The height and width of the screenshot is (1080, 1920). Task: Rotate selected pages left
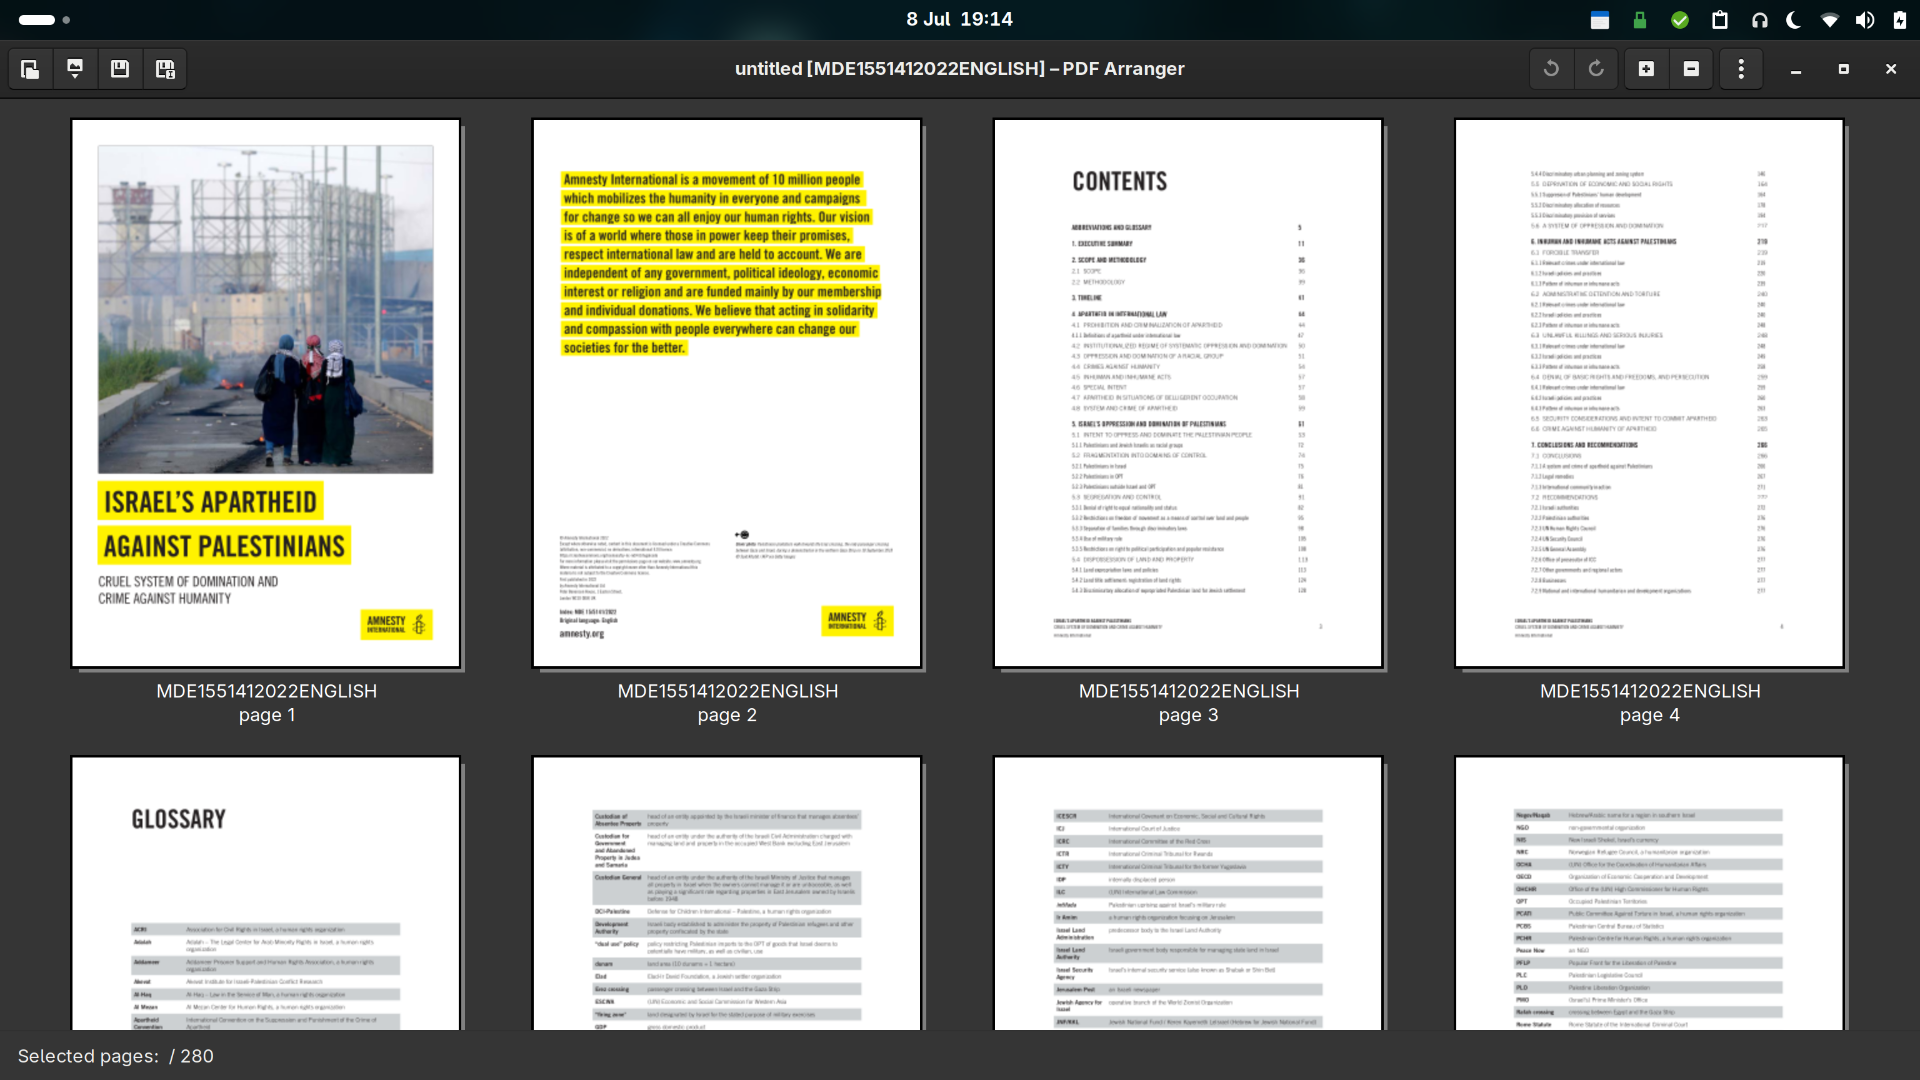tap(1551, 69)
